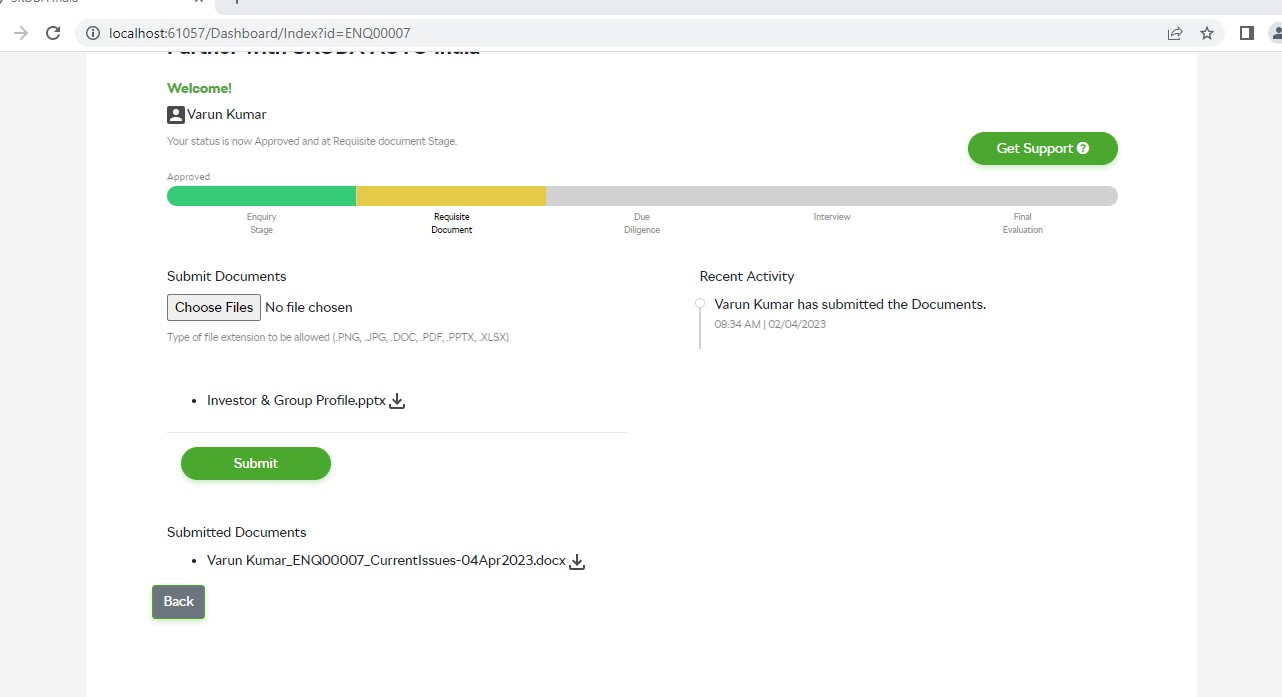Click the recent activity timeline marker dot
Viewport: 1282px width, 697px height.
coord(700,303)
